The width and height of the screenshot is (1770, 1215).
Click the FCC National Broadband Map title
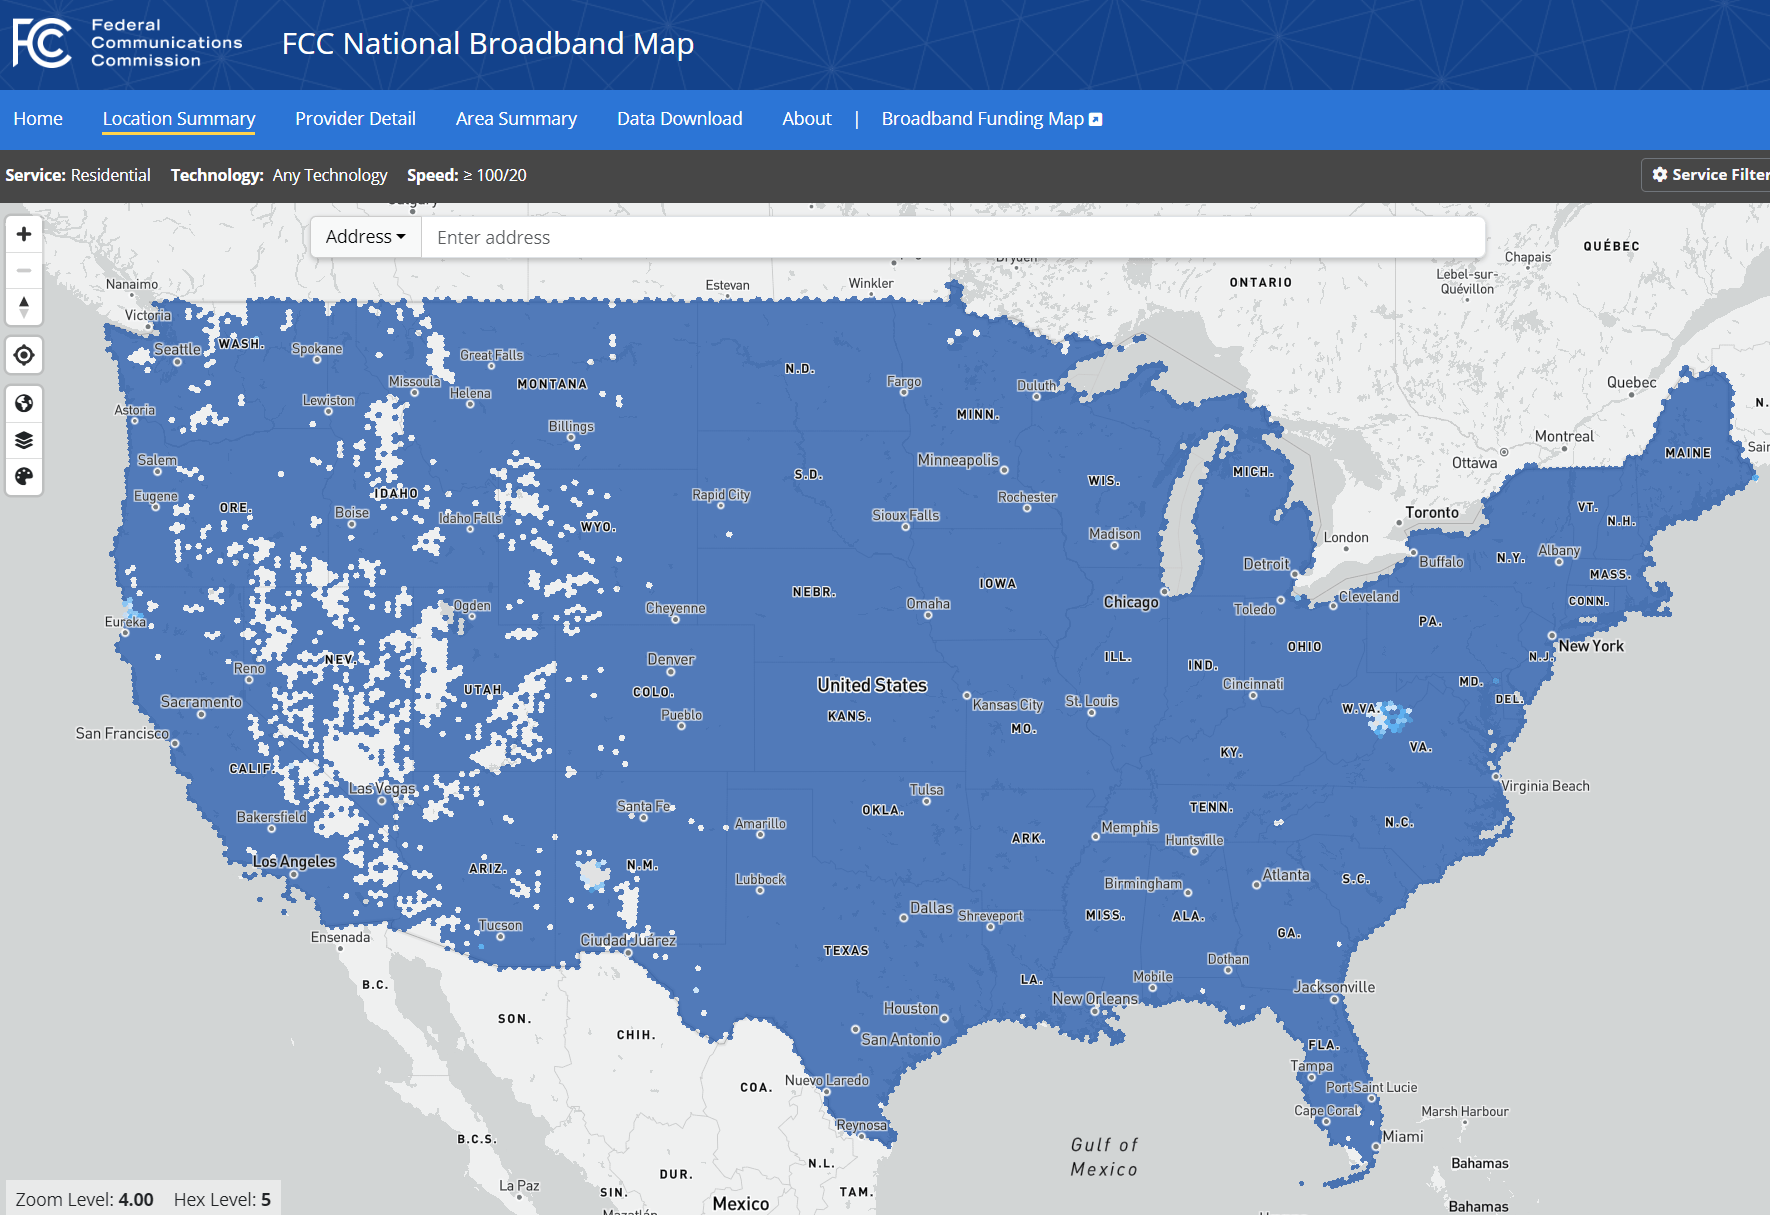click(x=488, y=44)
